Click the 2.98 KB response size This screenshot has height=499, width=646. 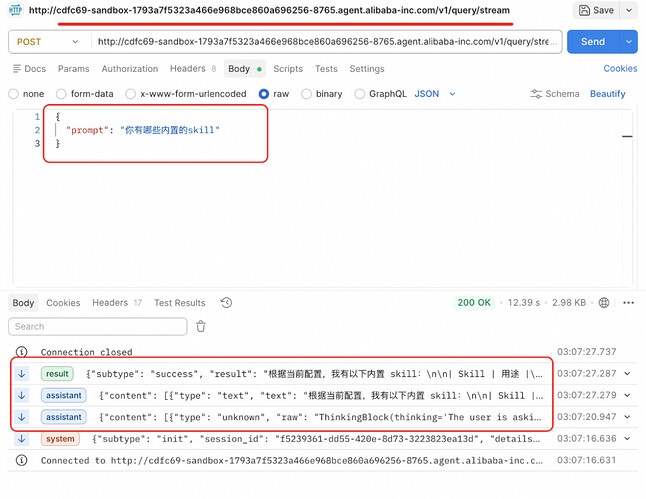tap(569, 303)
